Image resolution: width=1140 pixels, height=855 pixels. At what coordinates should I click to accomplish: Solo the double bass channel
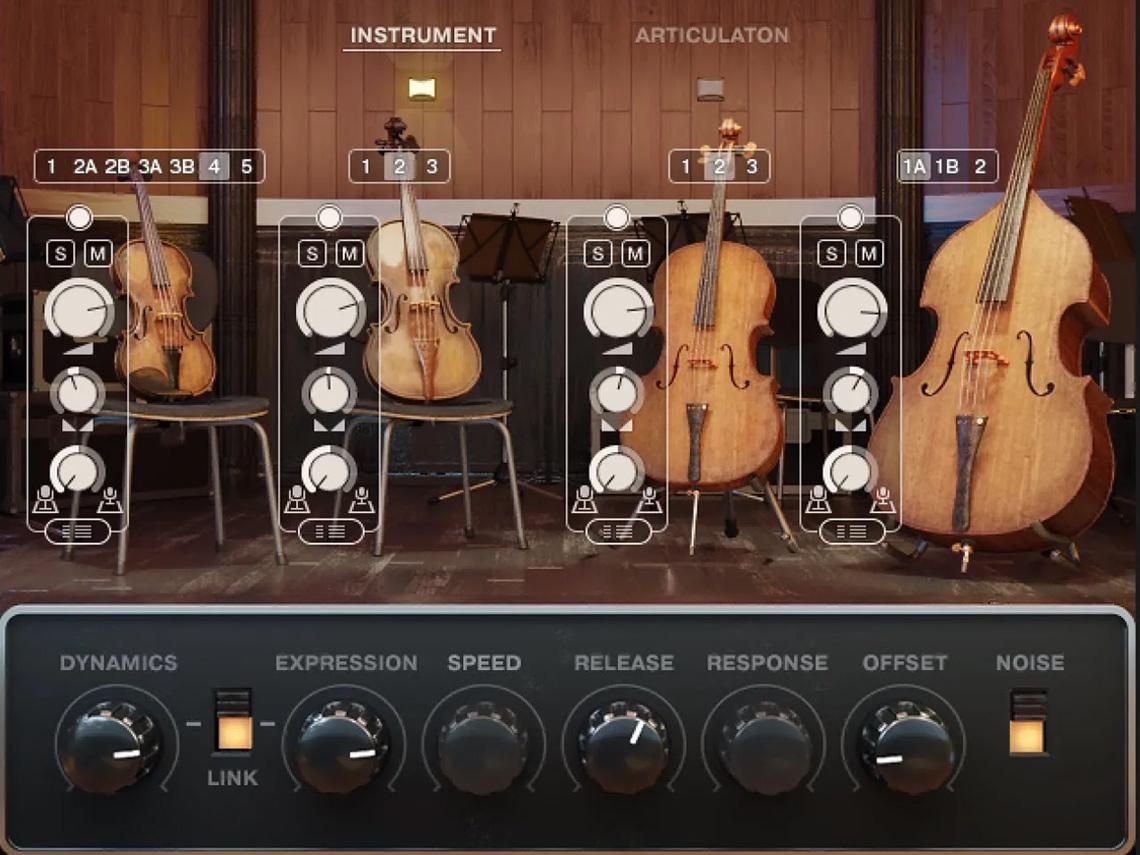[x=832, y=253]
